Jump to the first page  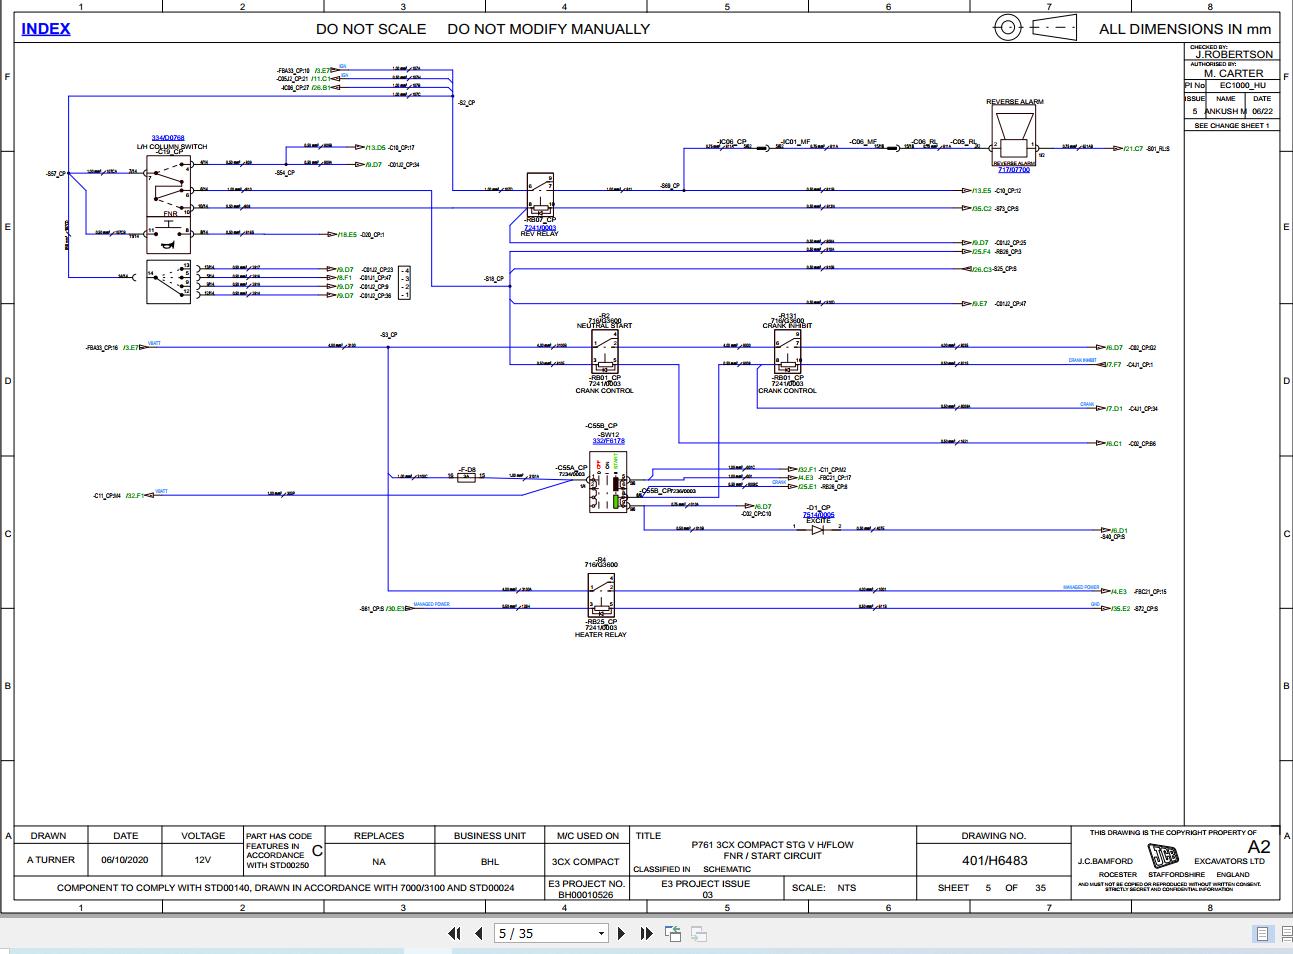pyautogui.click(x=454, y=933)
